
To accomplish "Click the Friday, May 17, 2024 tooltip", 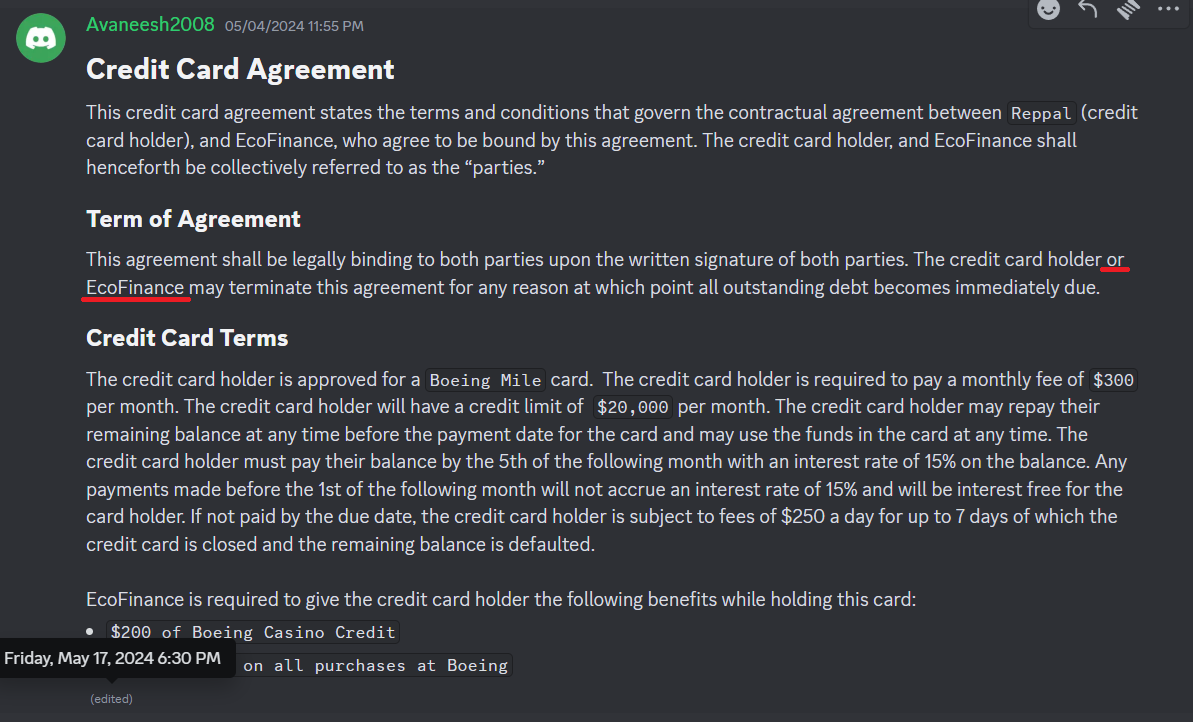I will 113,658.
